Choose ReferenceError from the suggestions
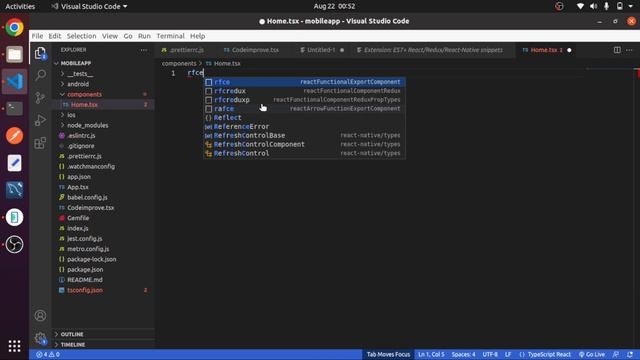 pyautogui.click(x=304, y=127)
